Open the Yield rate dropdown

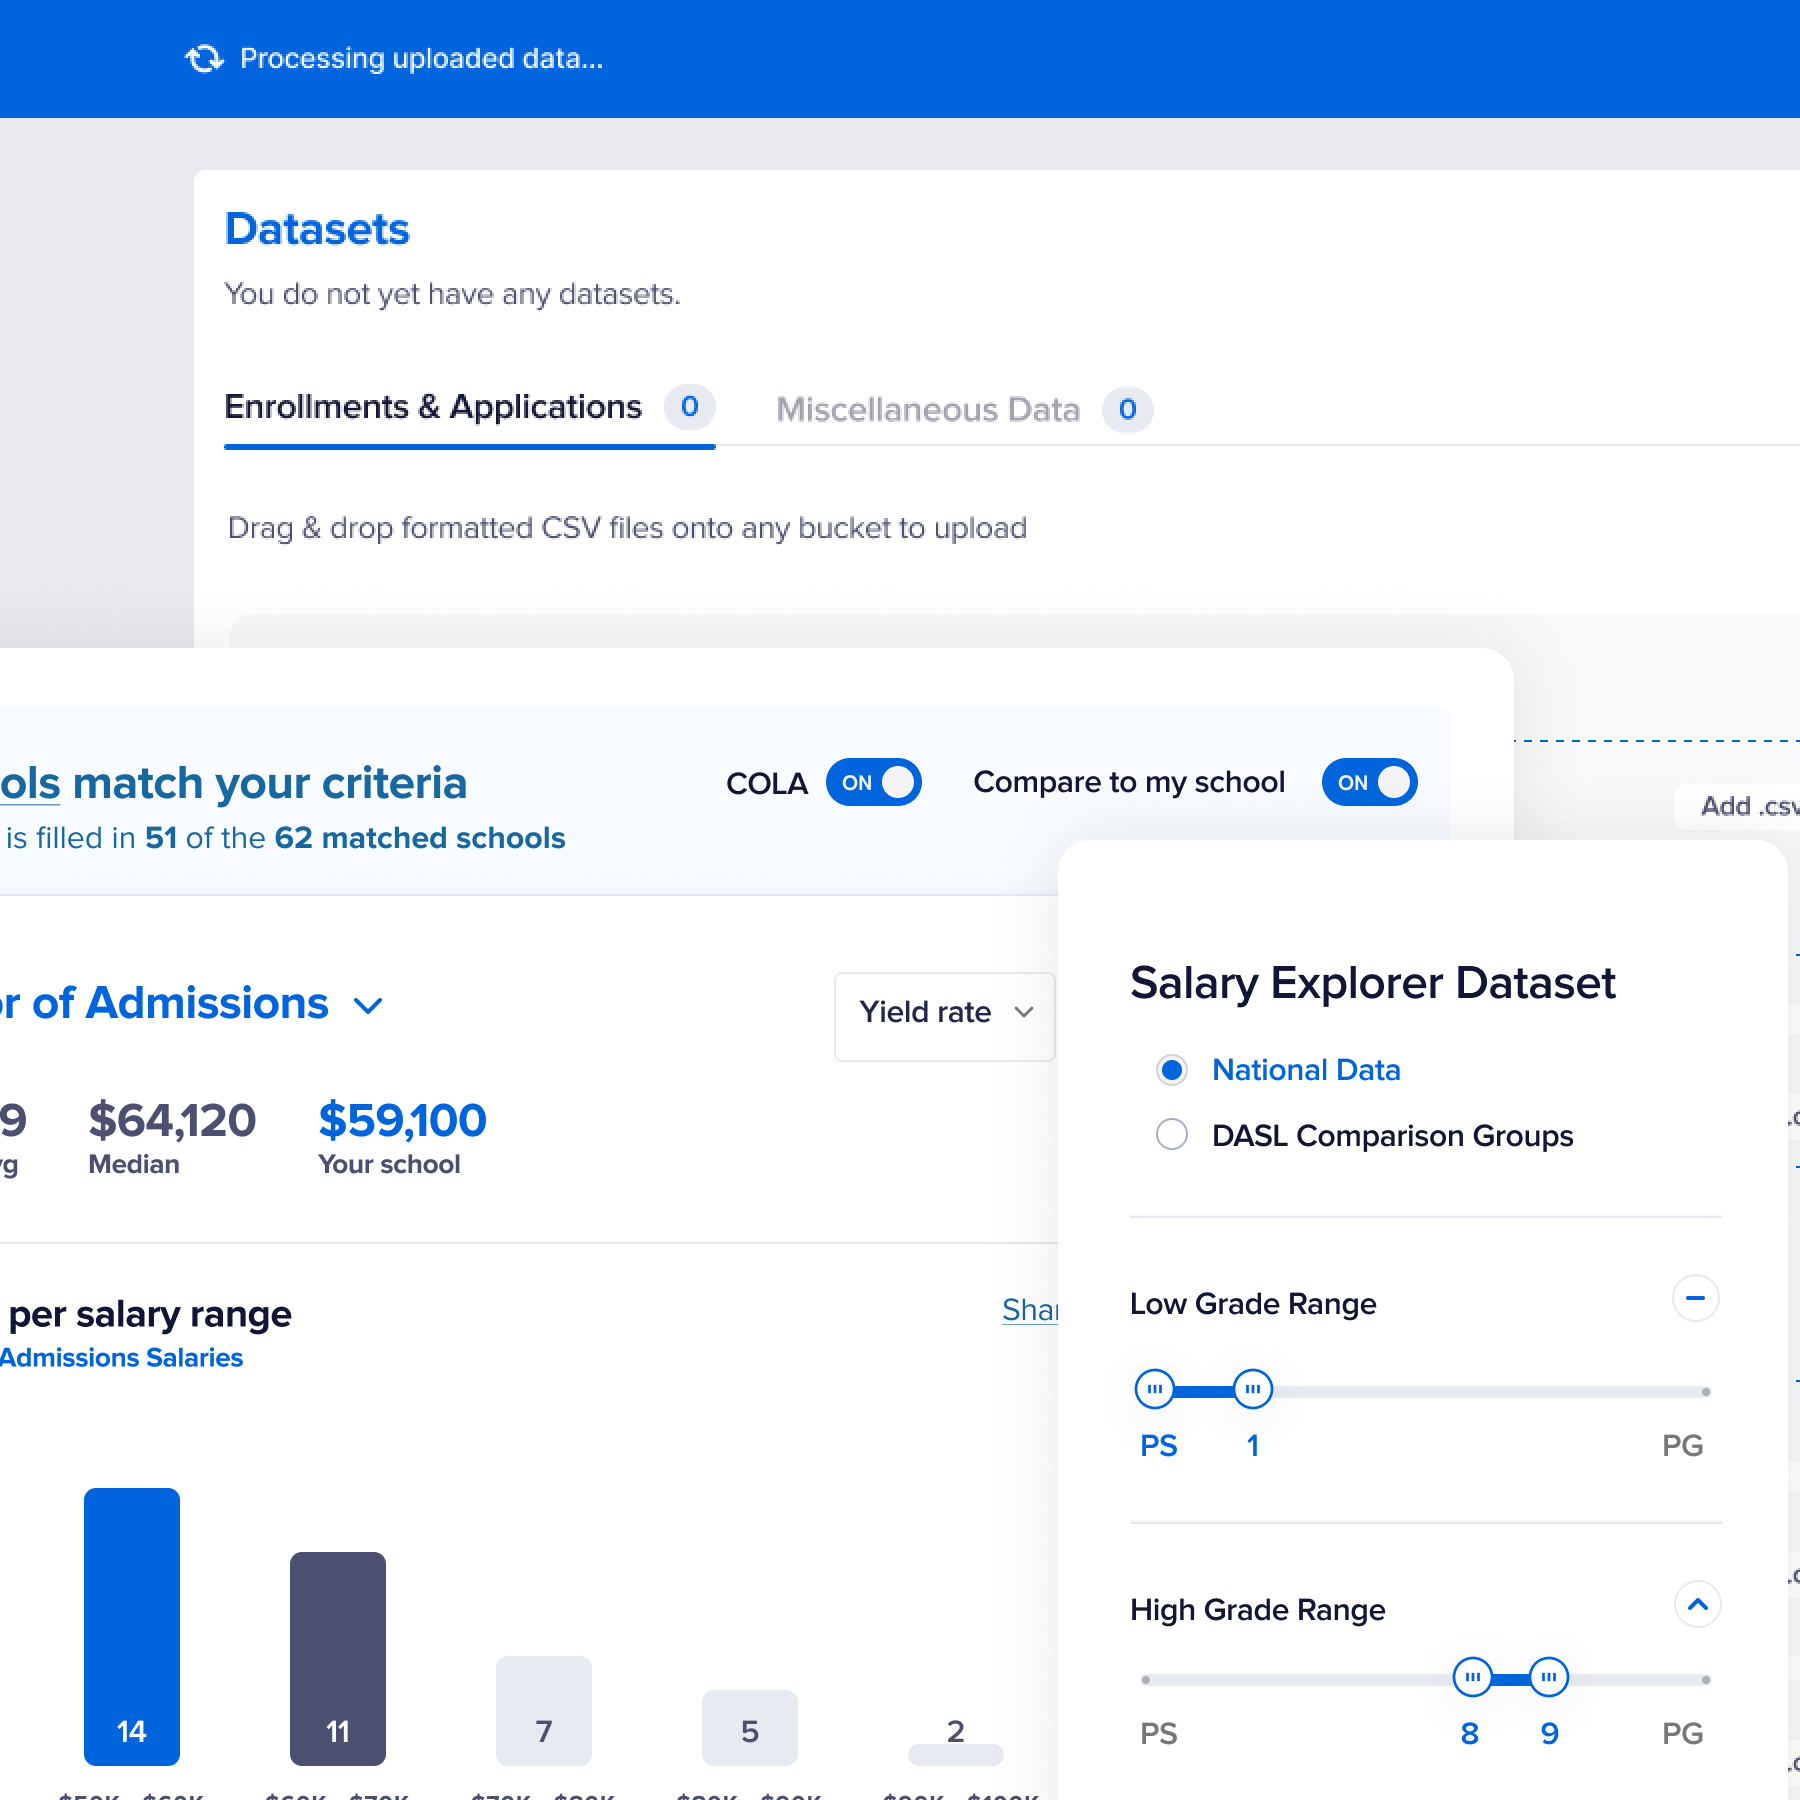(x=944, y=1012)
